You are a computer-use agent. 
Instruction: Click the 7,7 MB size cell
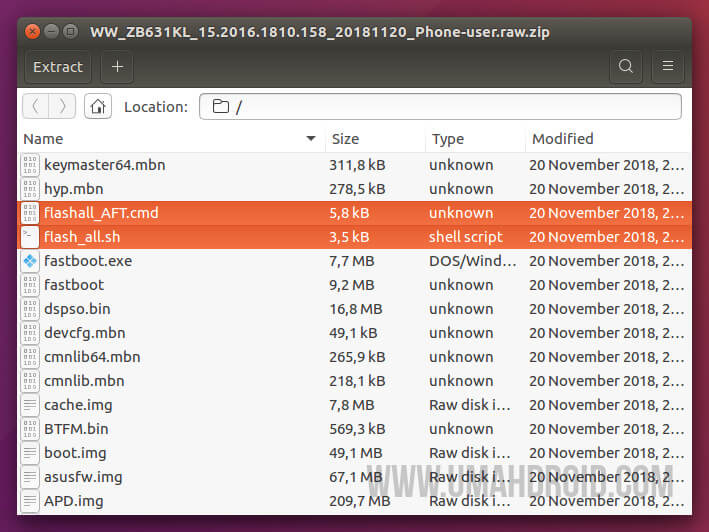click(352, 261)
